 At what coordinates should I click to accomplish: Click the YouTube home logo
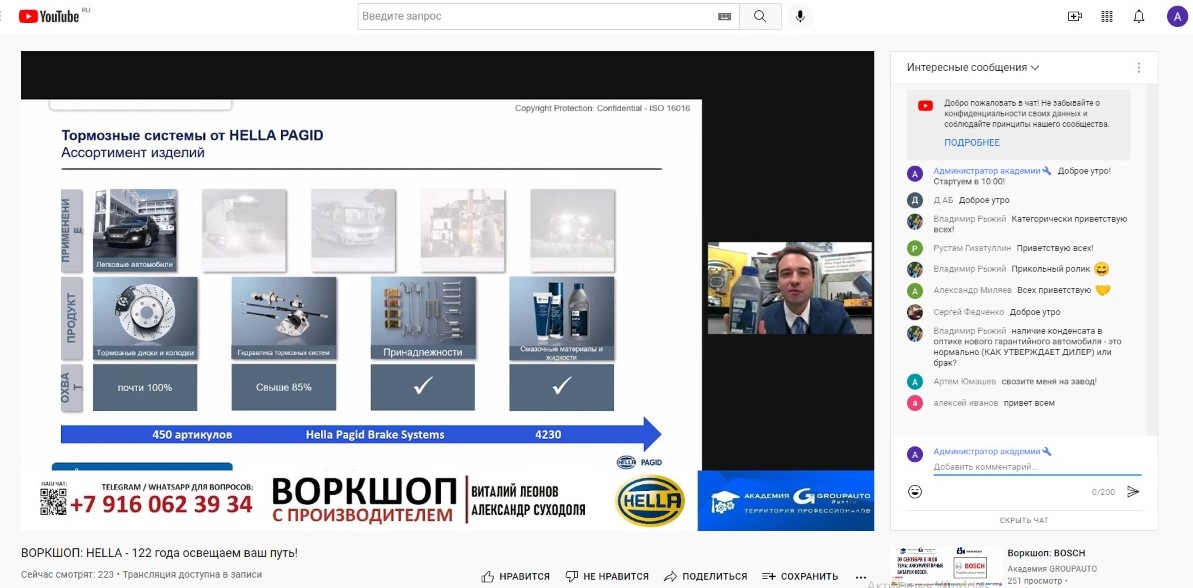[x=48, y=16]
